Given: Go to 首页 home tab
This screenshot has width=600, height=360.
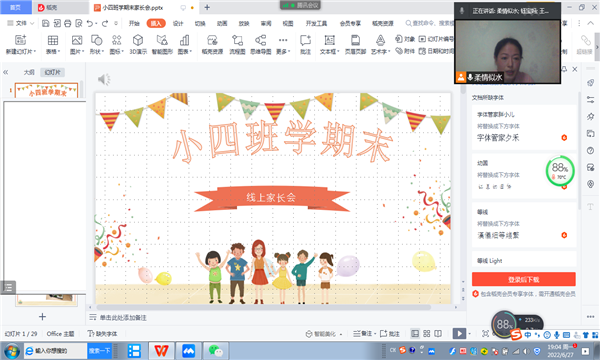Looking at the screenshot, I should [x=15, y=7].
